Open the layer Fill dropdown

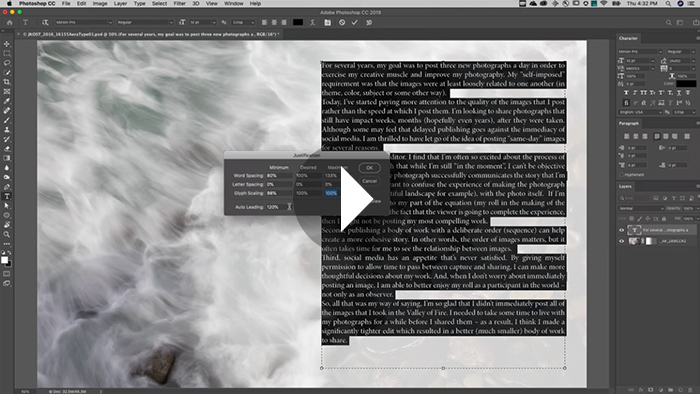(697, 219)
